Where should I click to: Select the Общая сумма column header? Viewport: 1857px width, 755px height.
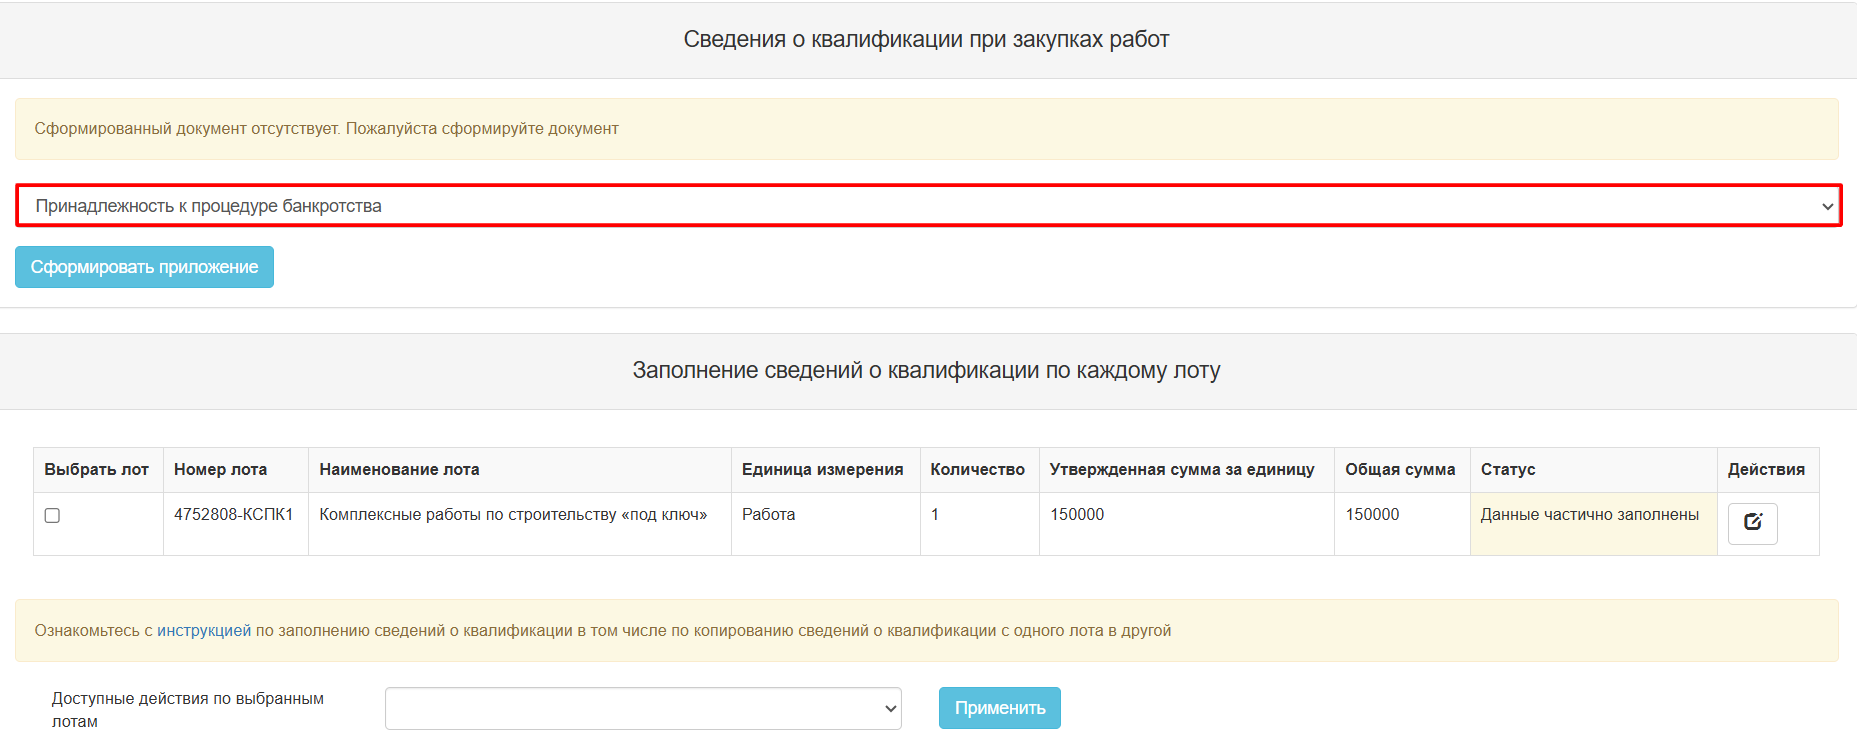click(1399, 470)
